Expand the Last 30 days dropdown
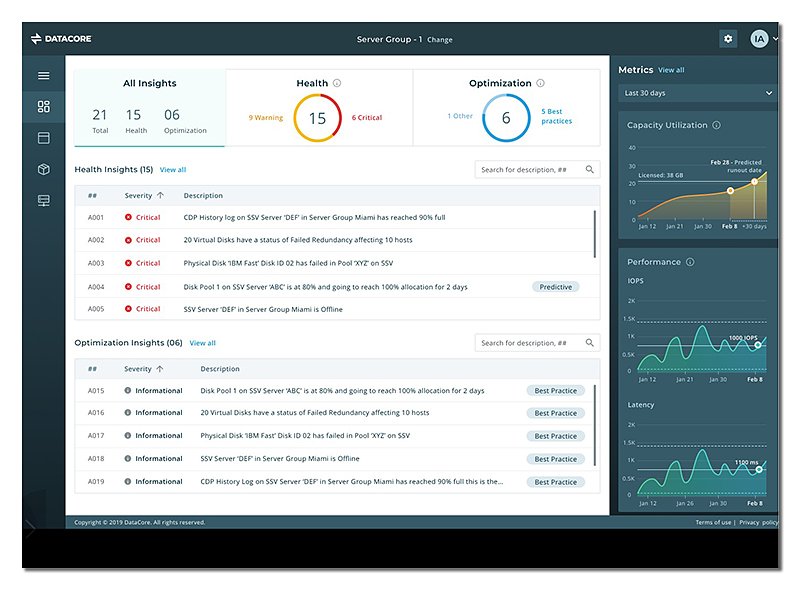This screenshot has width=800, height=595. point(697,93)
